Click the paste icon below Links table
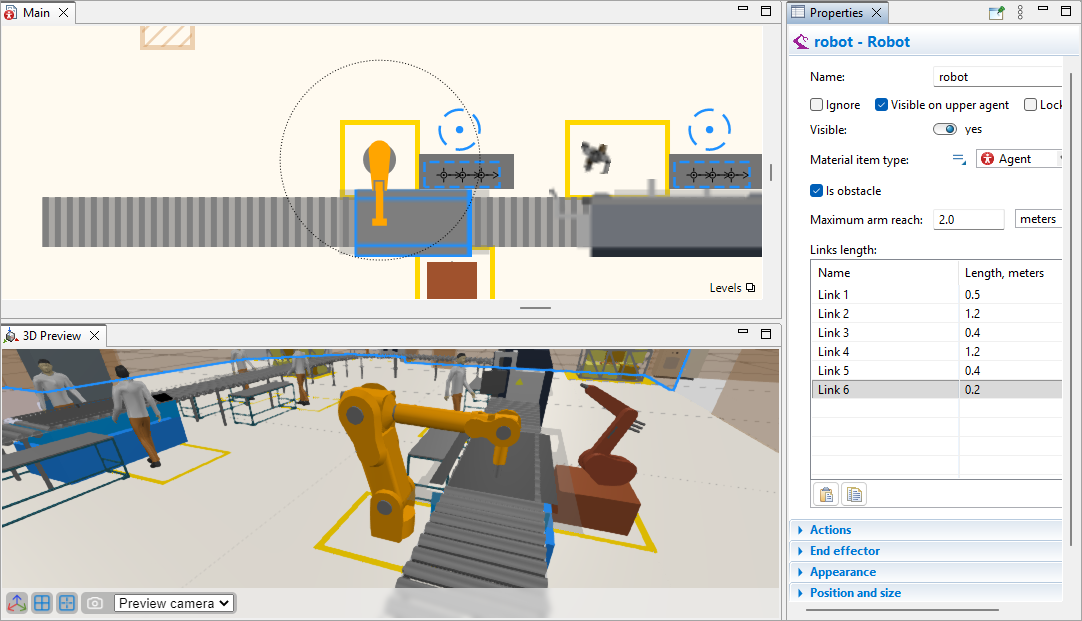The width and height of the screenshot is (1082, 621). click(826, 494)
